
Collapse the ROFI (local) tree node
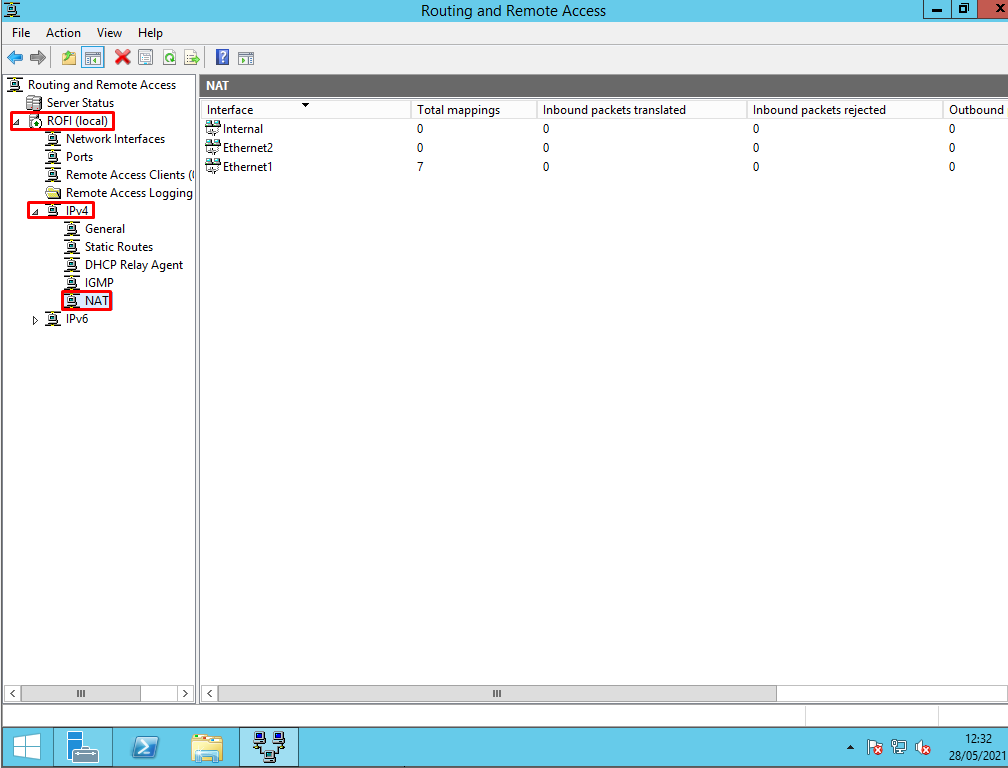[17, 121]
